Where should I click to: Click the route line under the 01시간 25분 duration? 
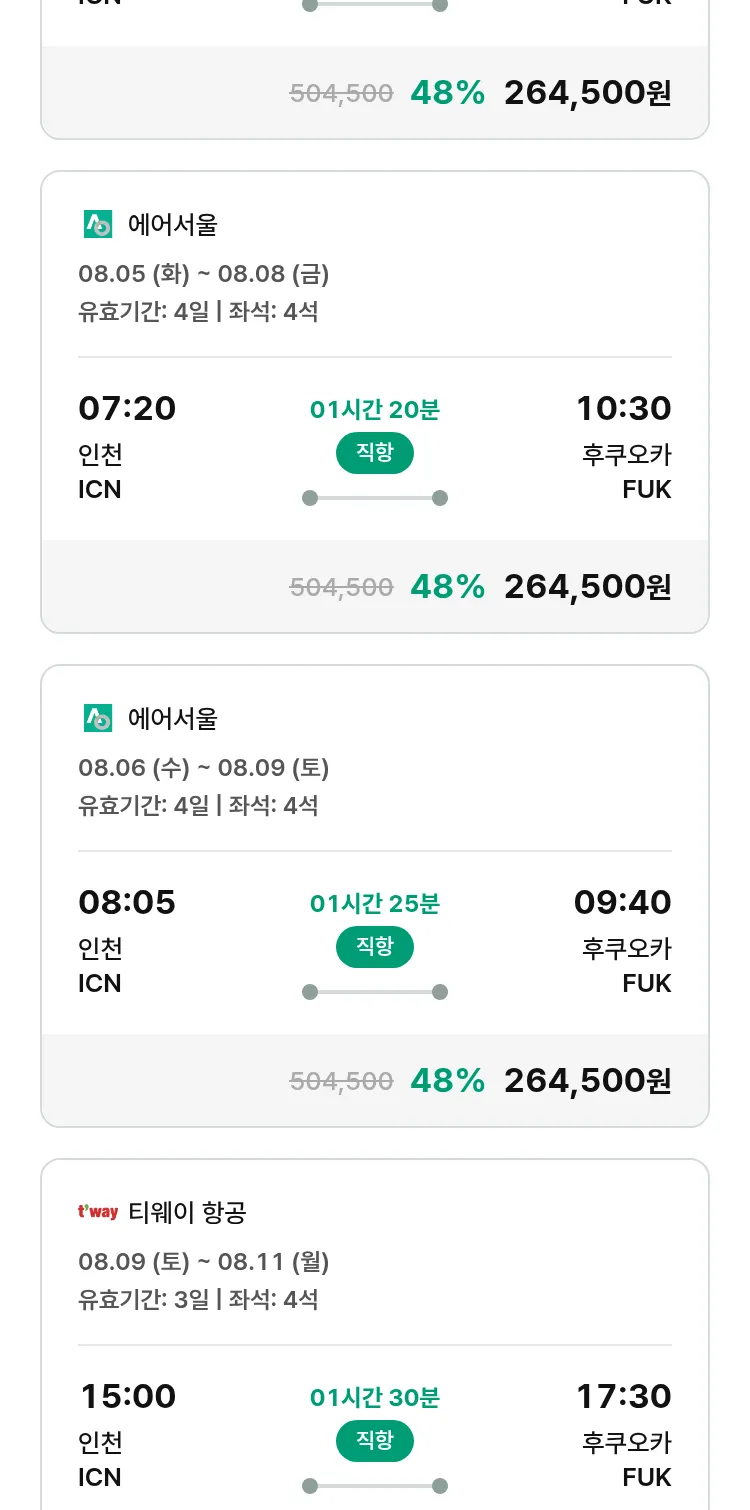375,992
